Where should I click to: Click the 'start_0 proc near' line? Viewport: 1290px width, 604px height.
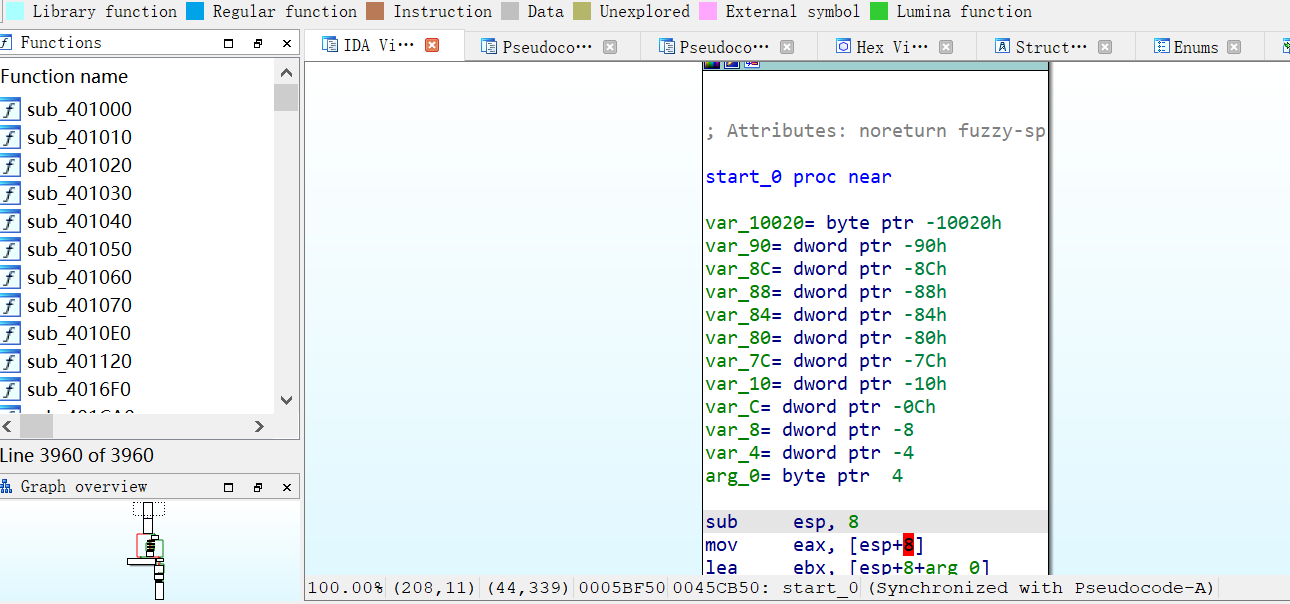[798, 177]
